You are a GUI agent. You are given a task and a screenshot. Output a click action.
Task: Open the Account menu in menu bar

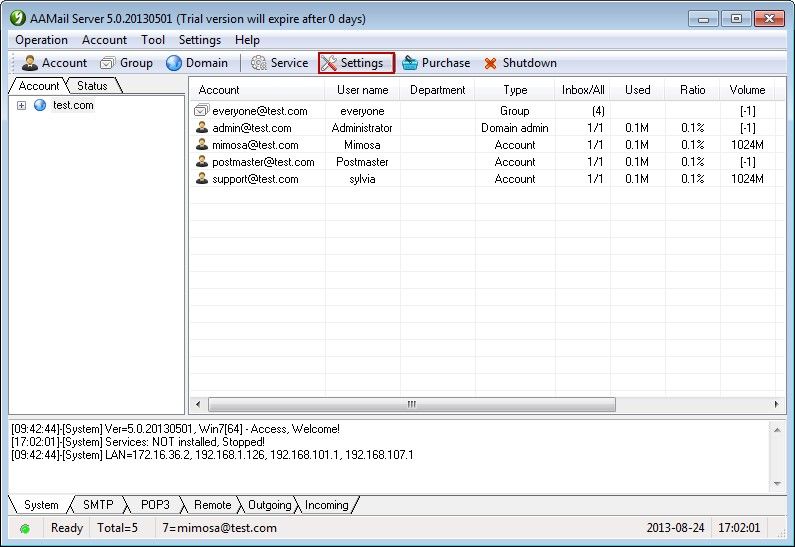tap(104, 40)
